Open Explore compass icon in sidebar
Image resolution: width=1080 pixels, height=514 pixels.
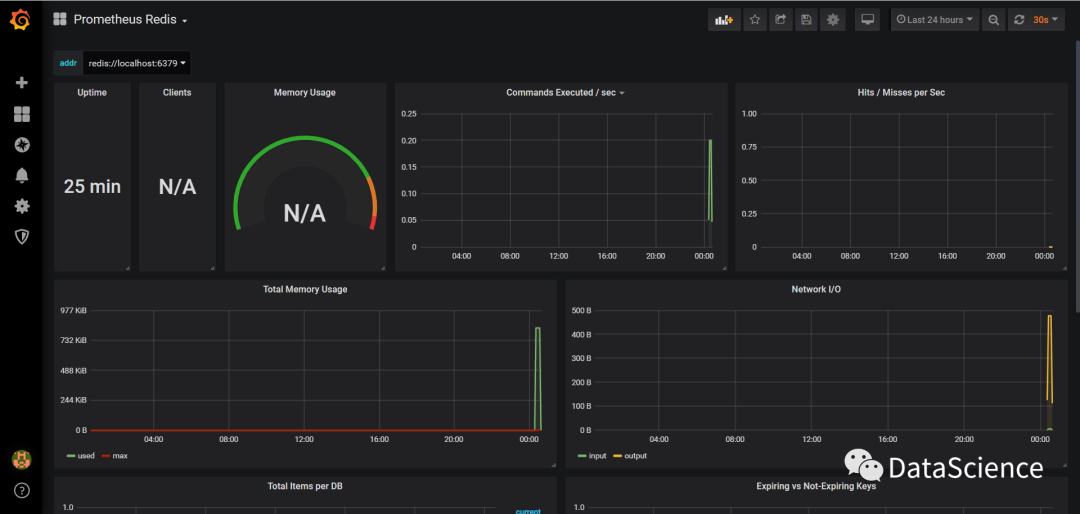point(21,145)
